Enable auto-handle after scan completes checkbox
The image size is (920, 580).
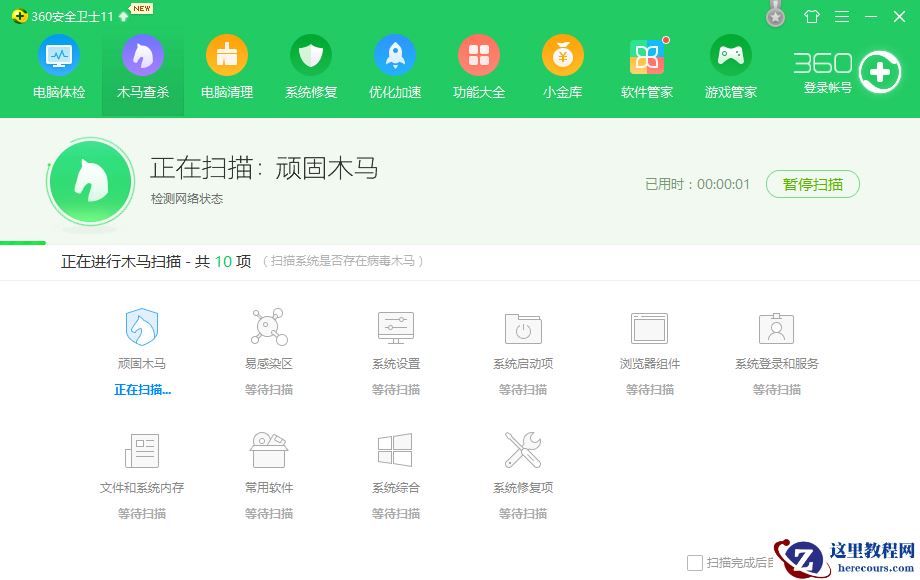(x=693, y=562)
